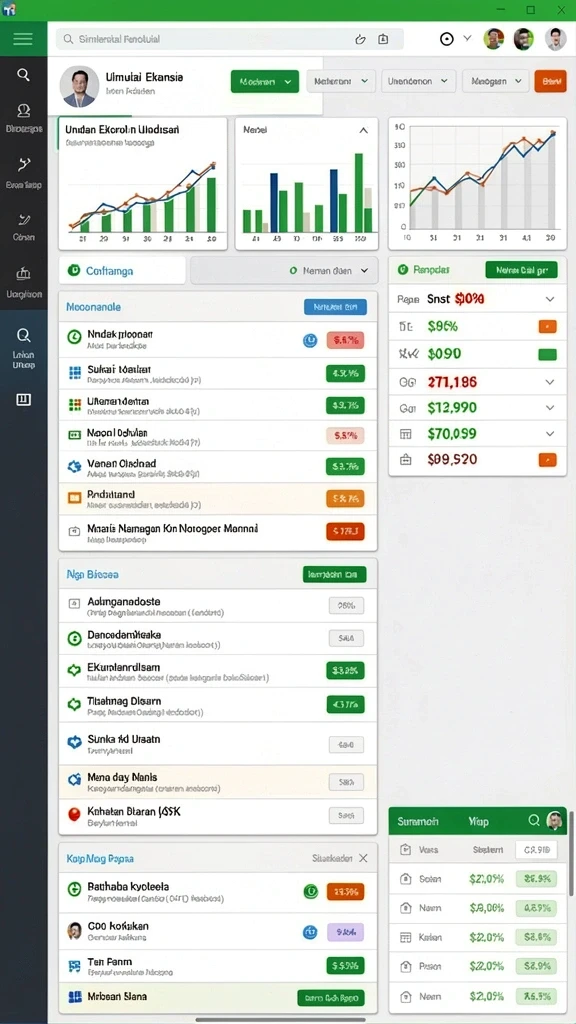Switch to the Coftamga tab
This screenshot has width=576, height=1024.
point(122,270)
